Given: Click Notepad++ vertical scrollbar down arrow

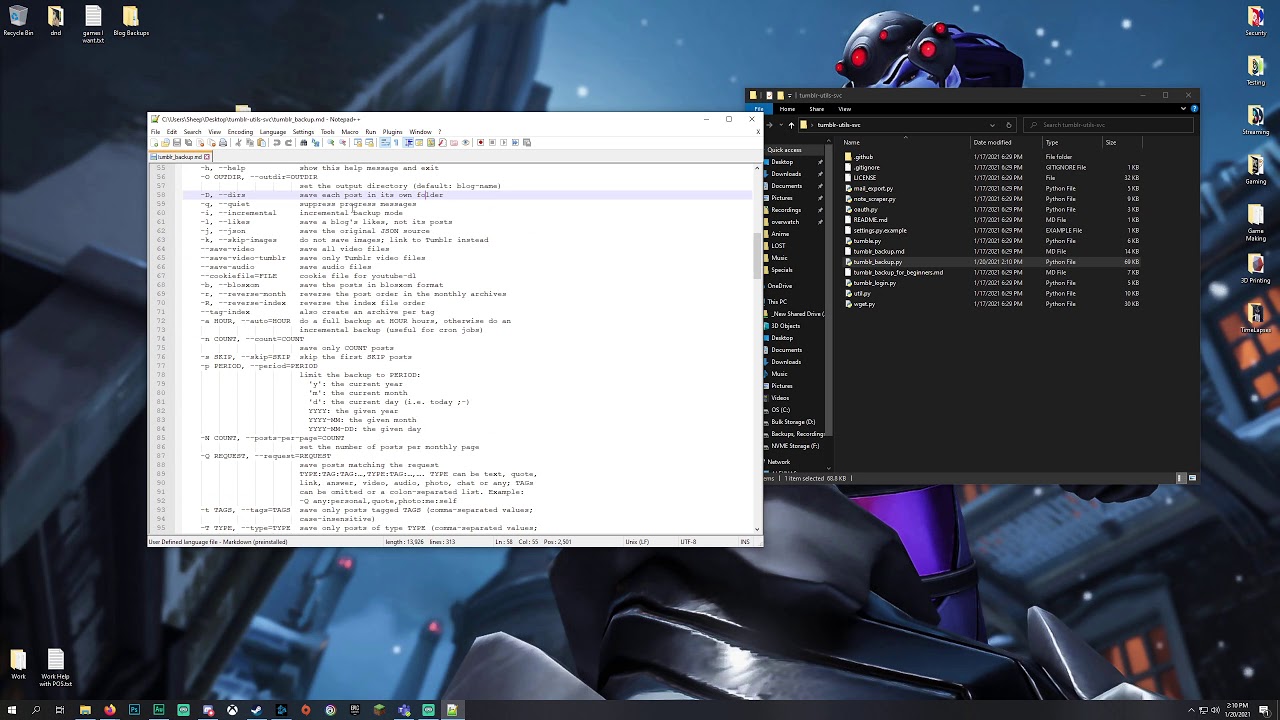Looking at the screenshot, I should (757, 529).
